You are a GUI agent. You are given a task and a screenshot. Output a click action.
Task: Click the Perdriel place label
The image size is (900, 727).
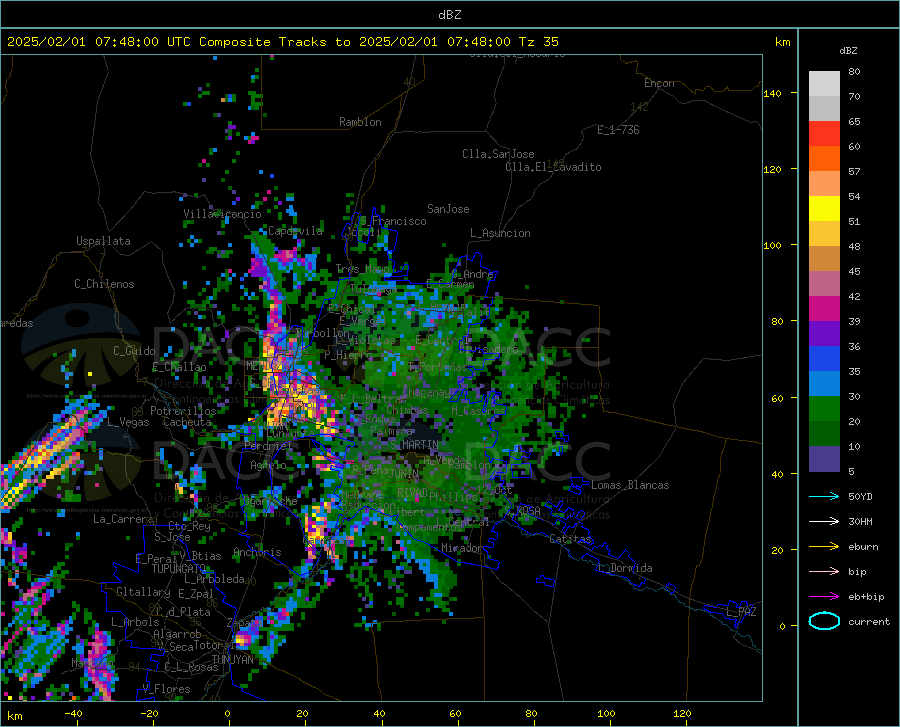(x=268, y=445)
